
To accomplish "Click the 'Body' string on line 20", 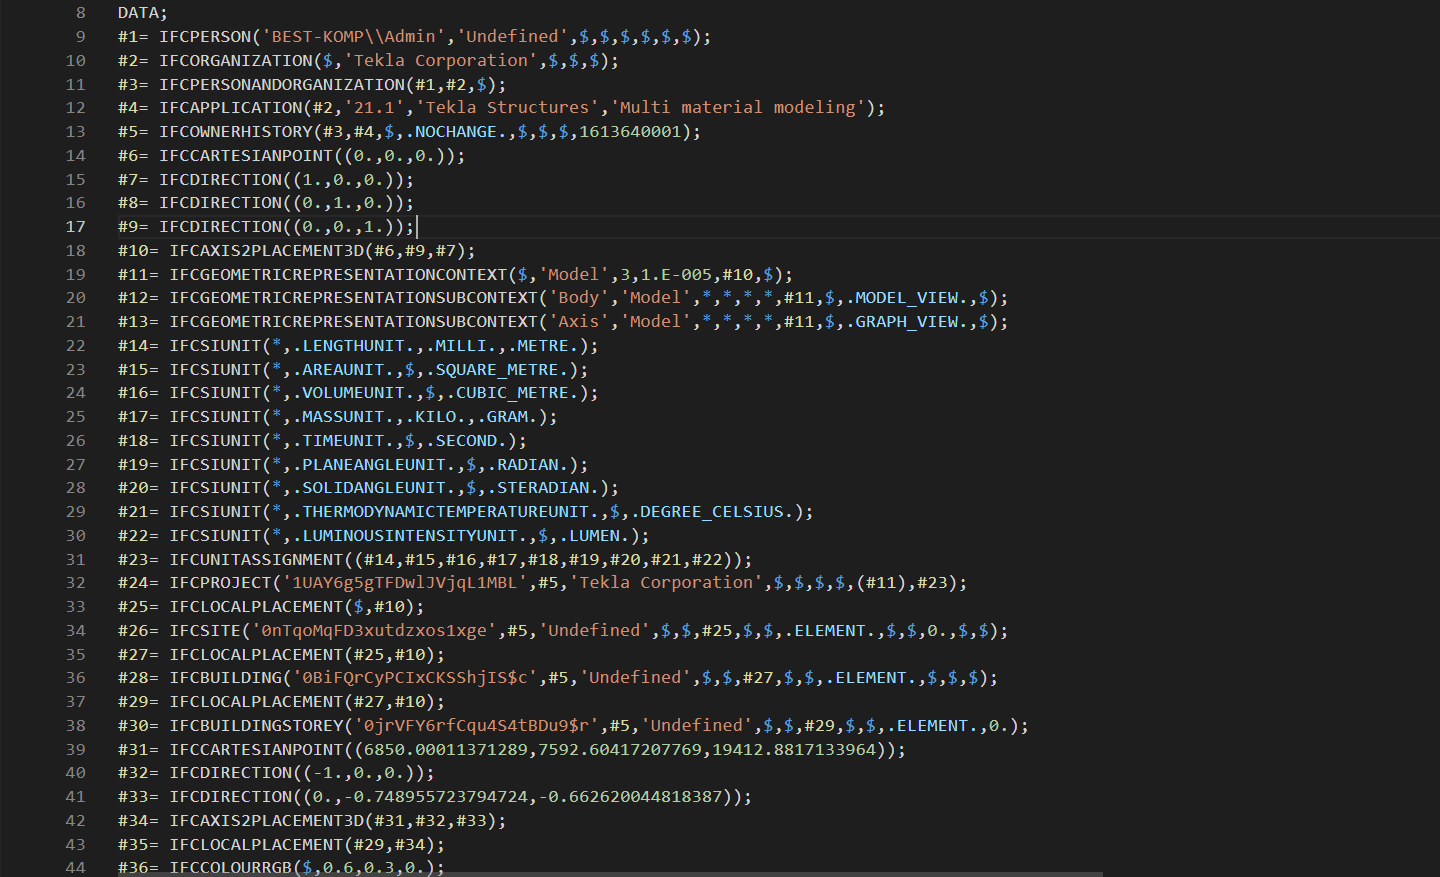I will click(579, 298).
